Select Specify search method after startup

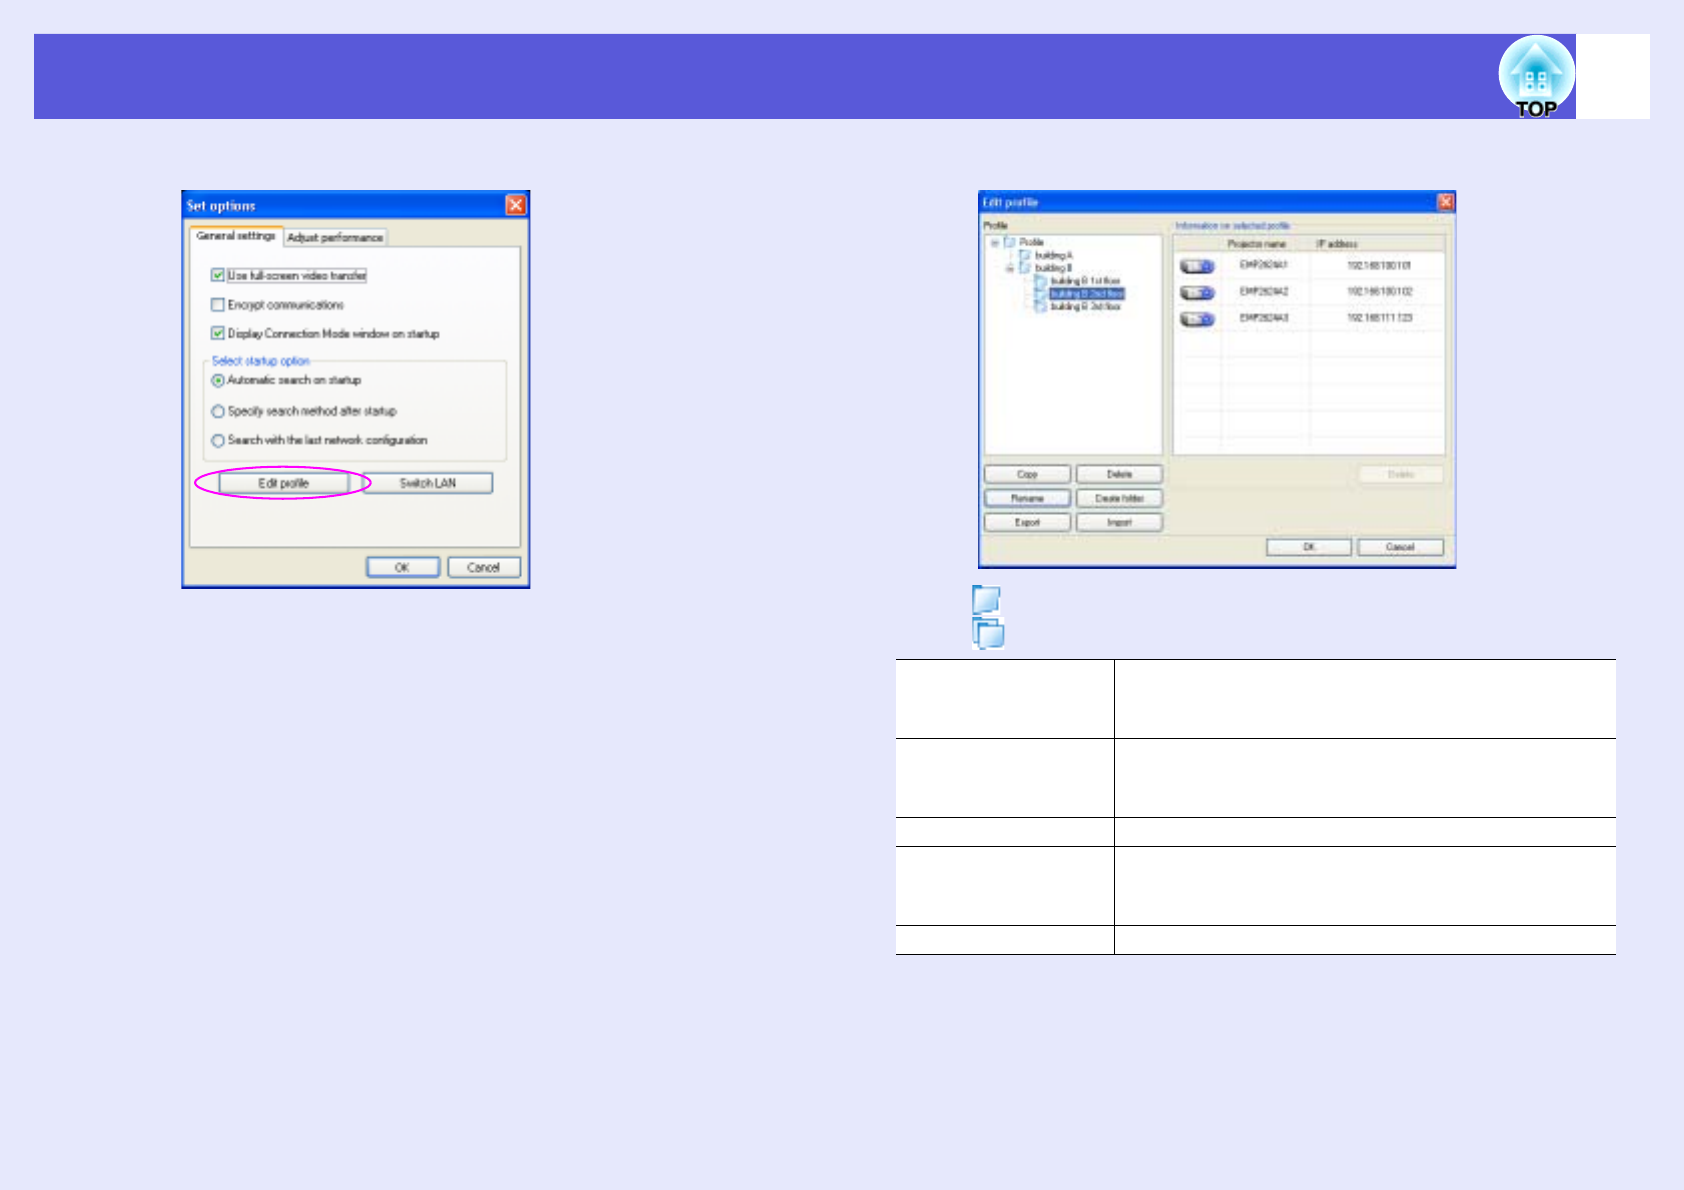tap(217, 411)
